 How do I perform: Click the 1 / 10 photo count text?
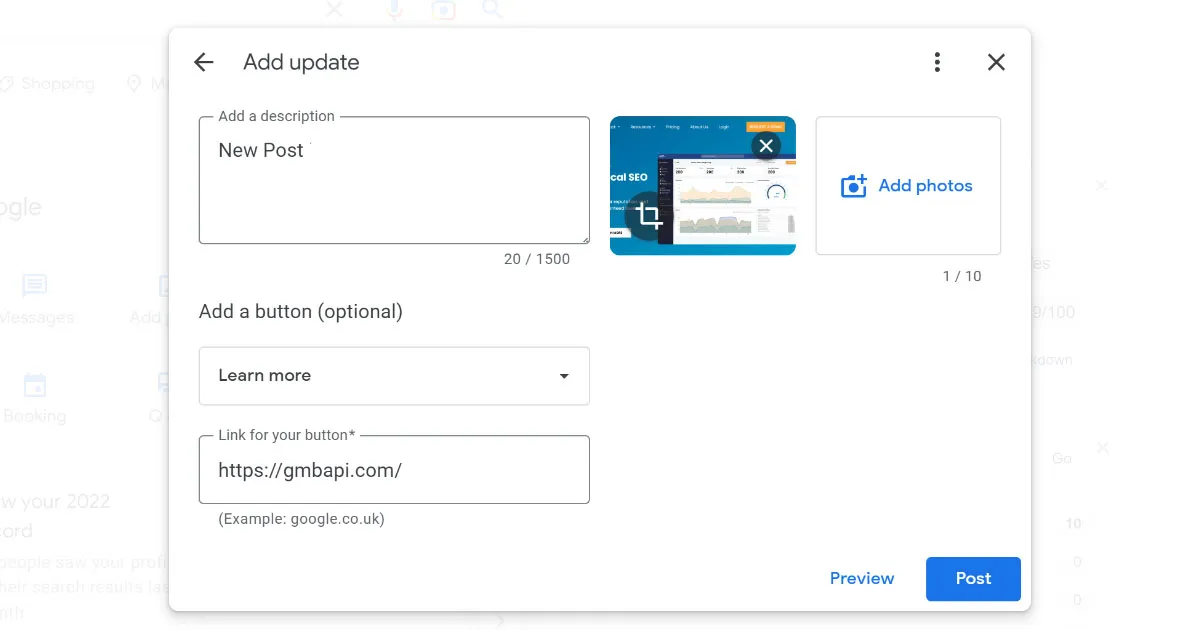tap(962, 276)
